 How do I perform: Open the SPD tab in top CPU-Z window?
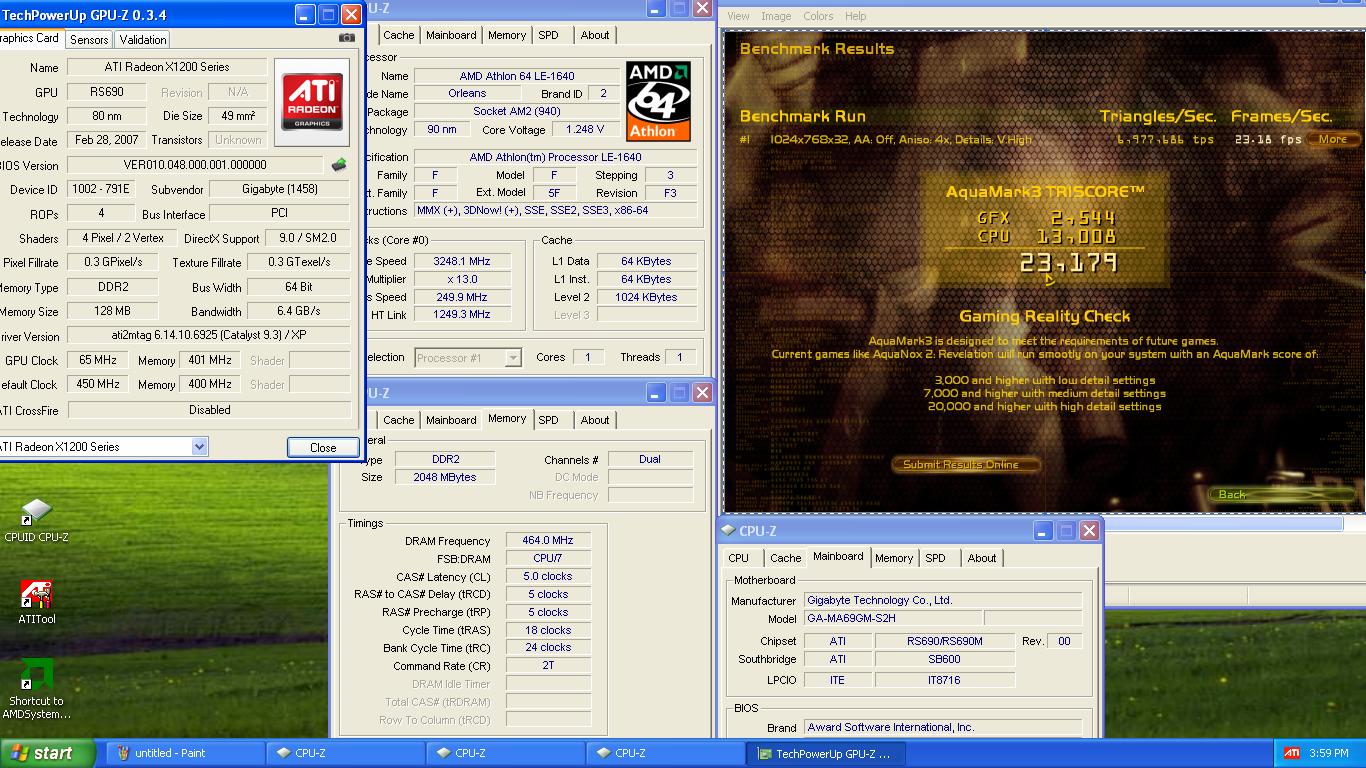coord(548,35)
